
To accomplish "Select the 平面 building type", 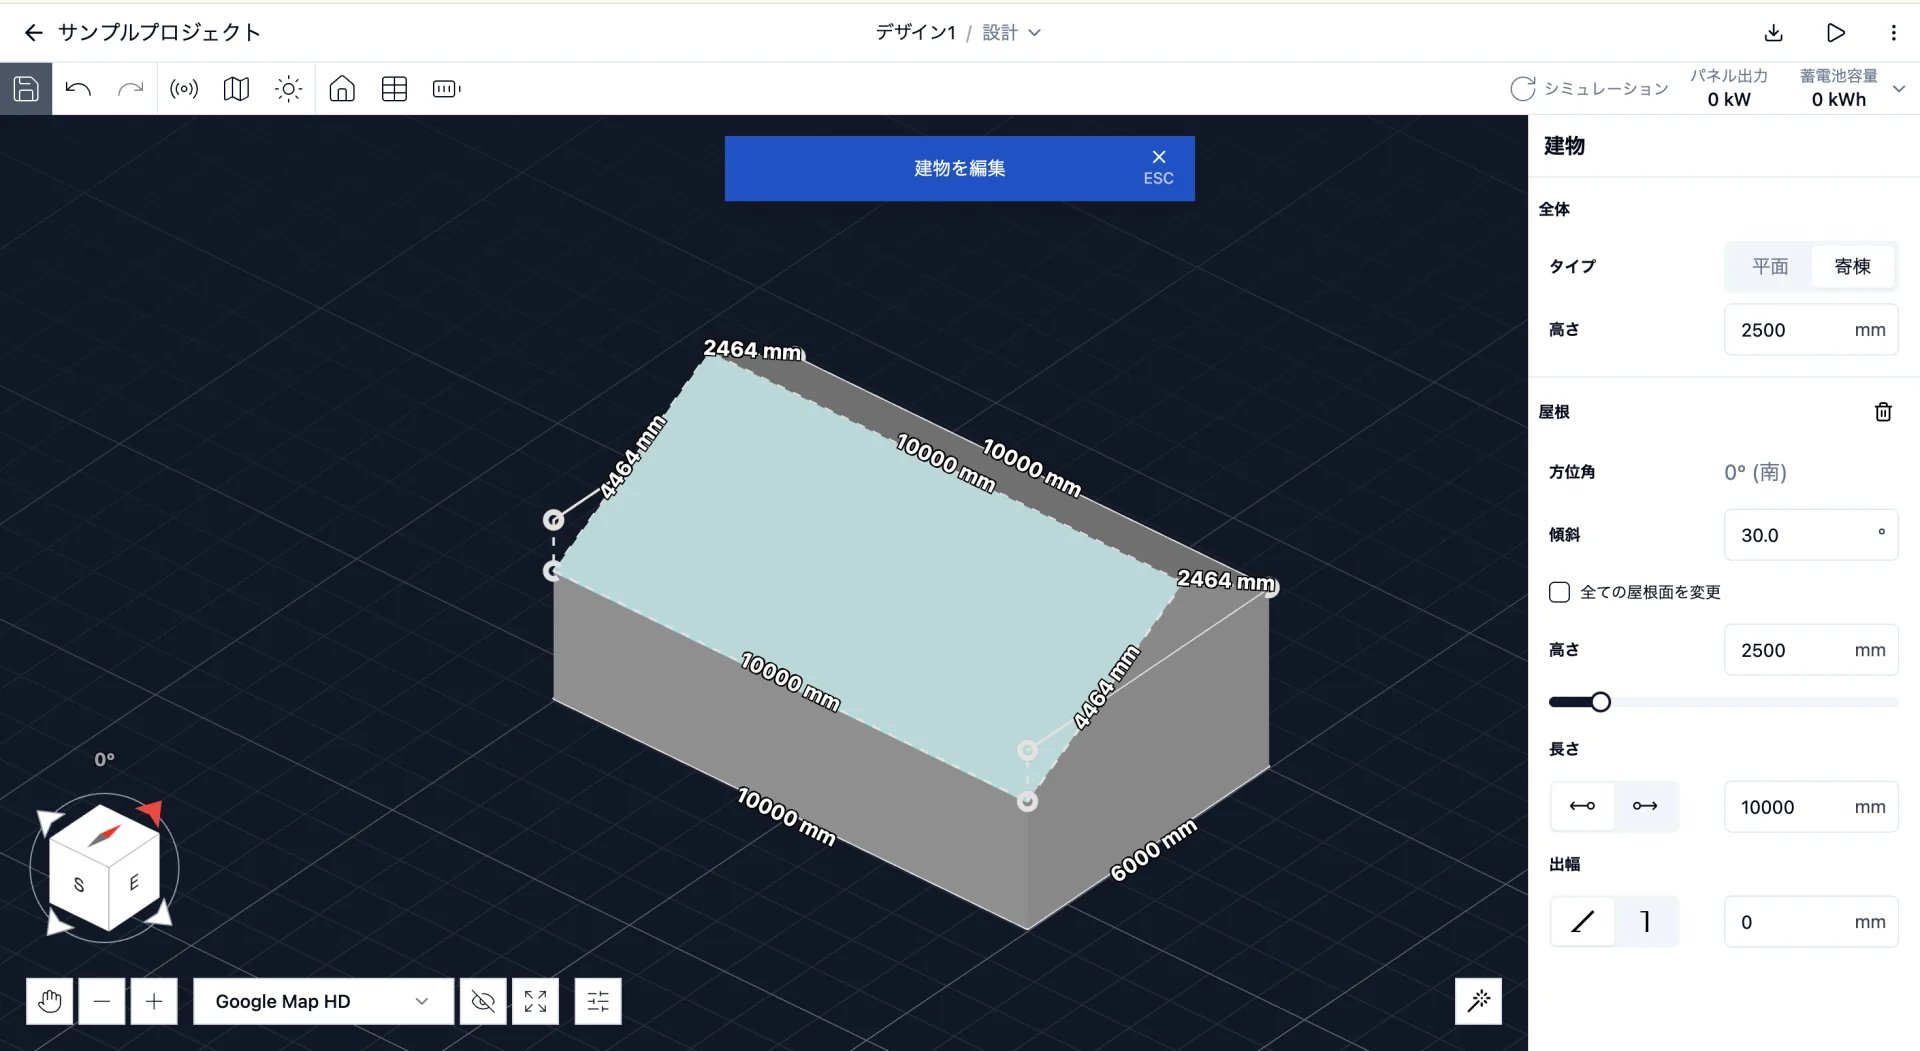I will (1770, 266).
